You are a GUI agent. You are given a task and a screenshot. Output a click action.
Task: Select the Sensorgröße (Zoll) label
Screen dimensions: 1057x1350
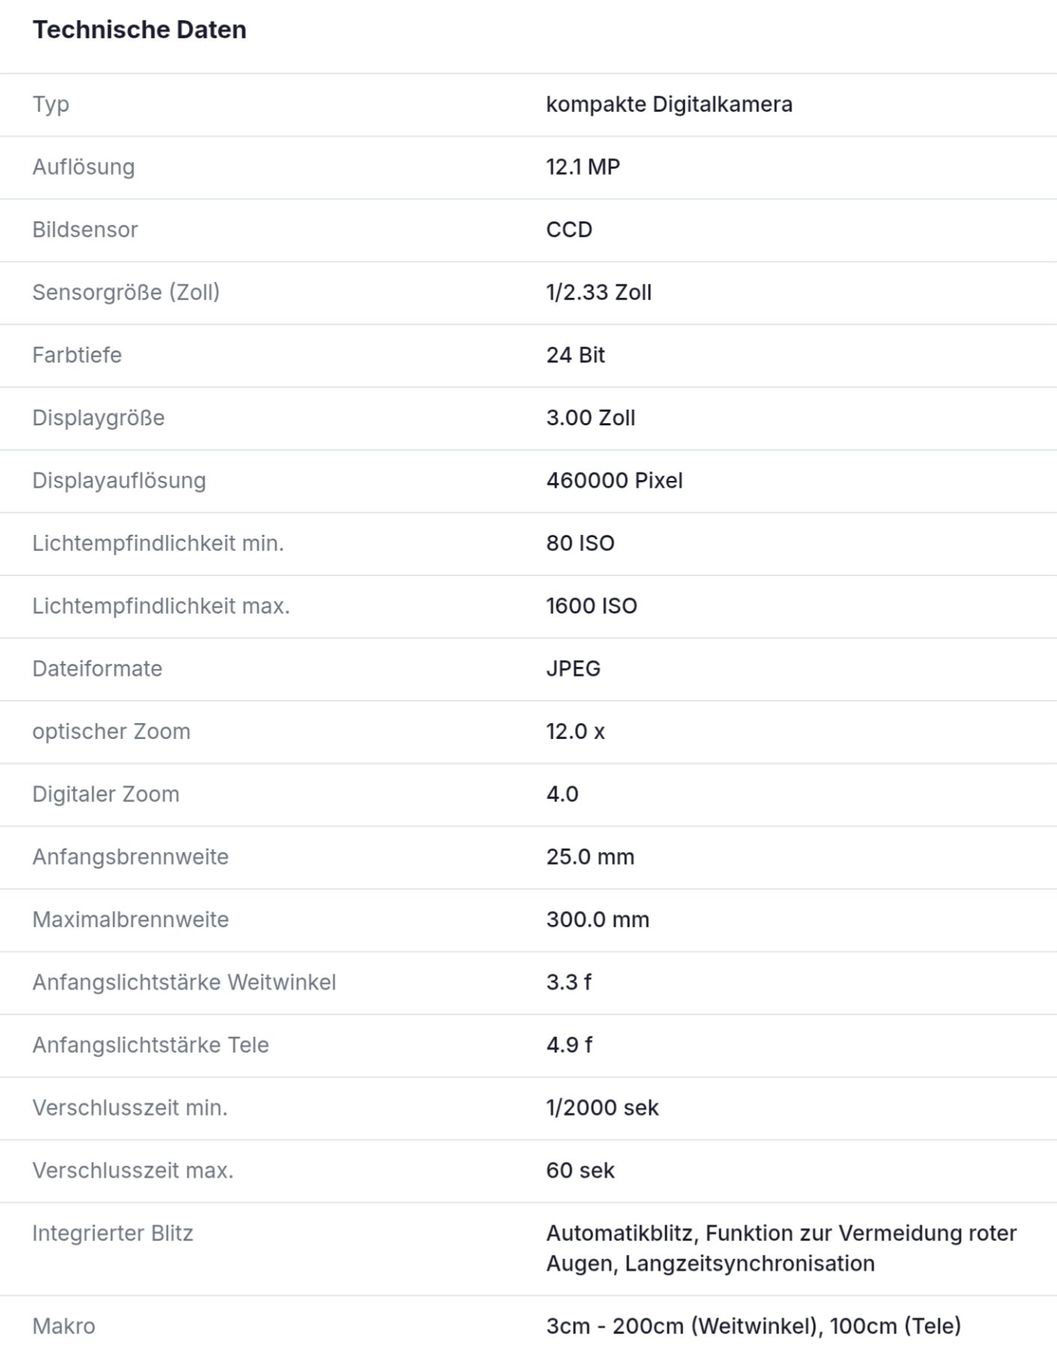click(x=126, y=292)
